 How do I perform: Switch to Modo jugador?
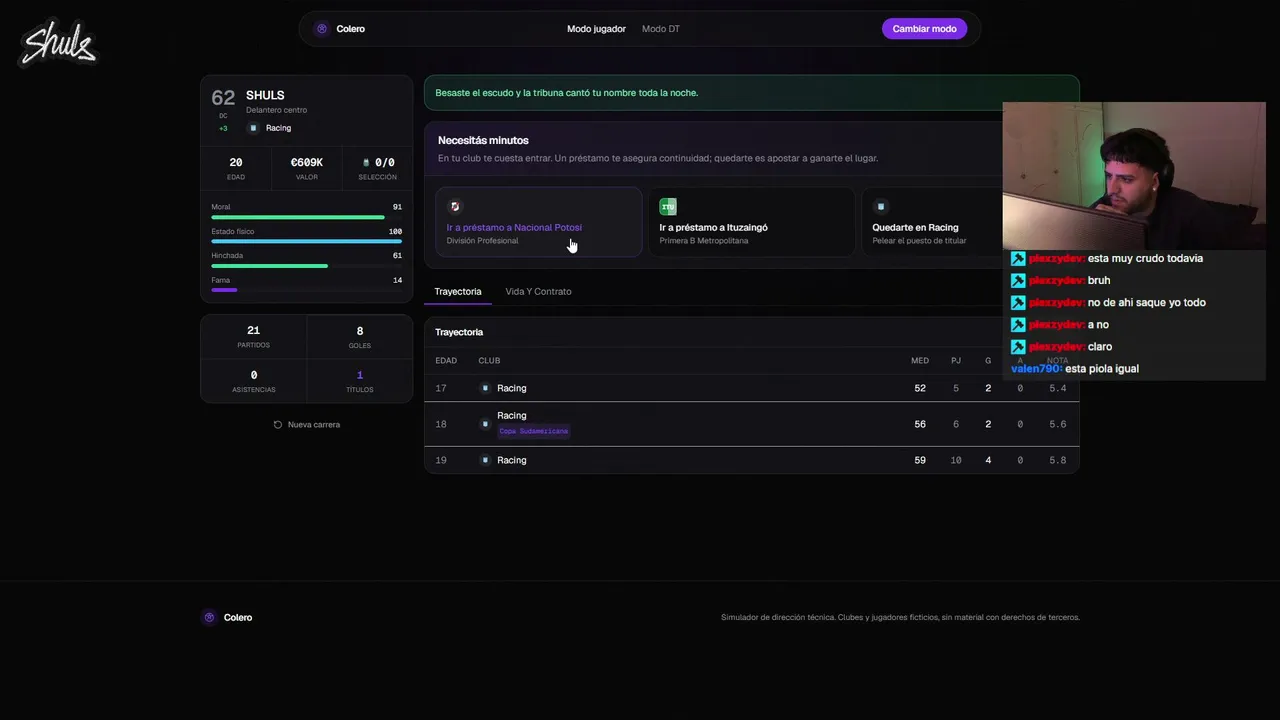pyautogui.click(x=596, y=29)
